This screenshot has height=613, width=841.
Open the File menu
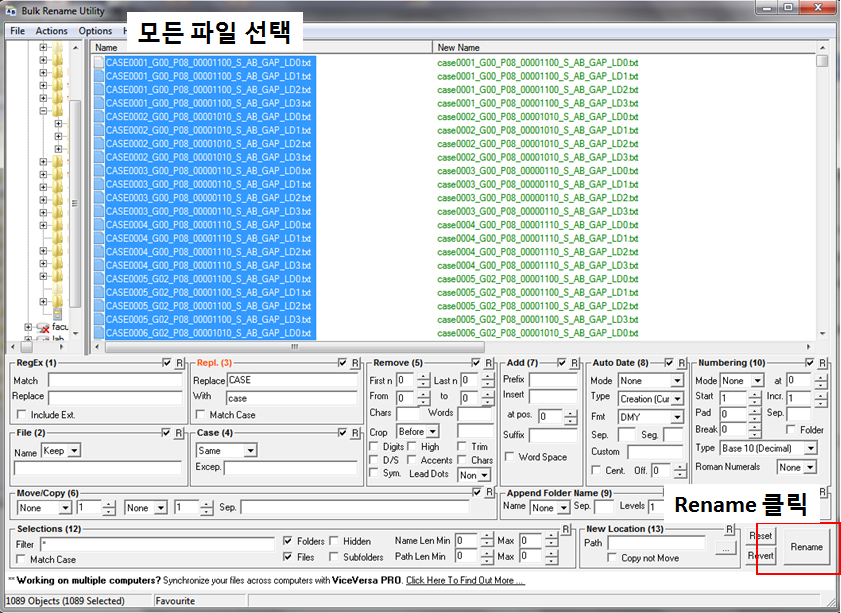(x=17, y=31)
